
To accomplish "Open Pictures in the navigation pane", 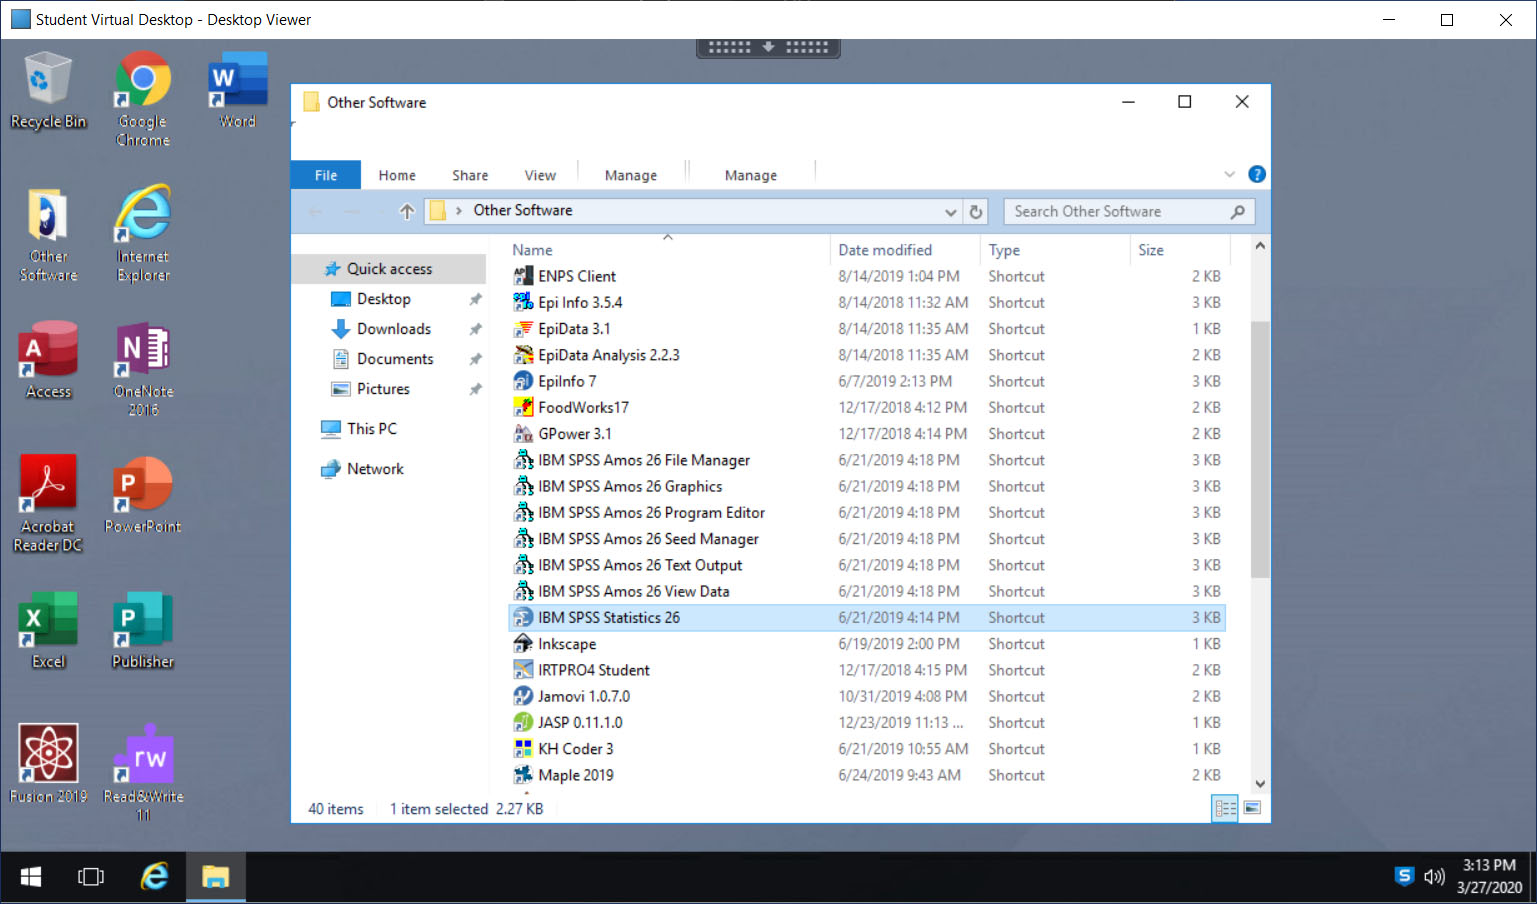I will [383, 389].
